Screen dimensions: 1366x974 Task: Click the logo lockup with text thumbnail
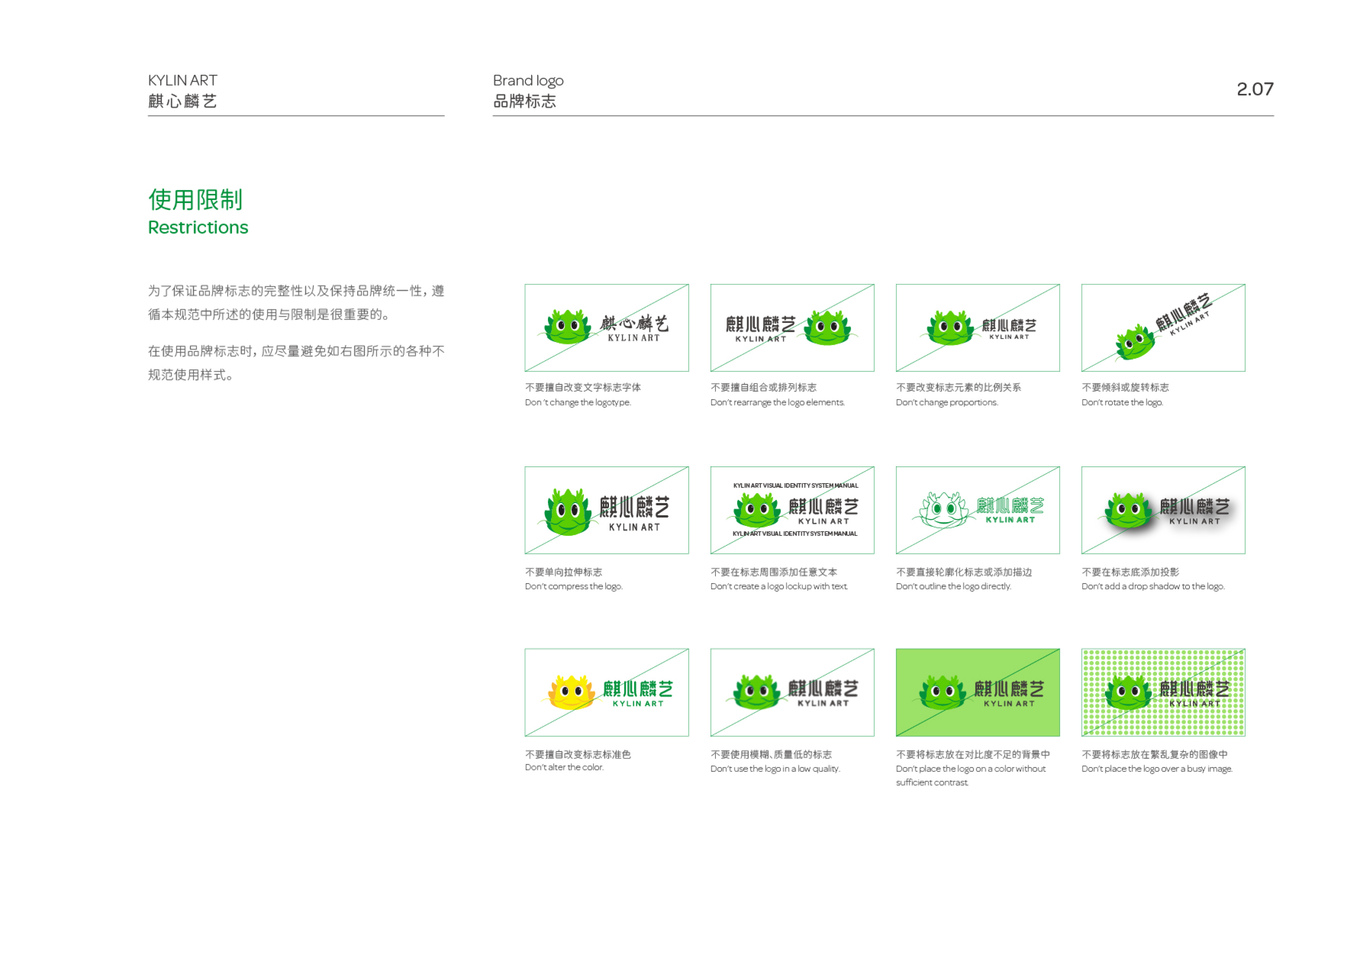pyautogui.click(x=792, y=510)
